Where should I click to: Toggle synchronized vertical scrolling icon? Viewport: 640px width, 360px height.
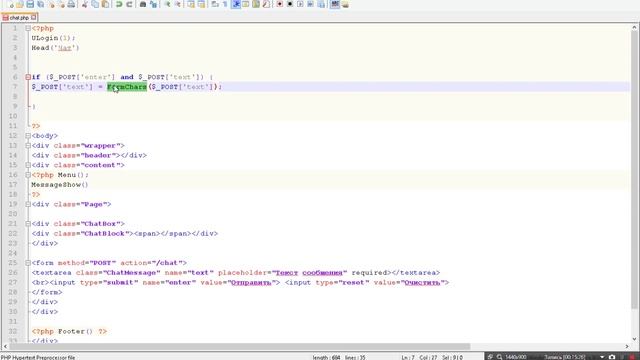191,4
